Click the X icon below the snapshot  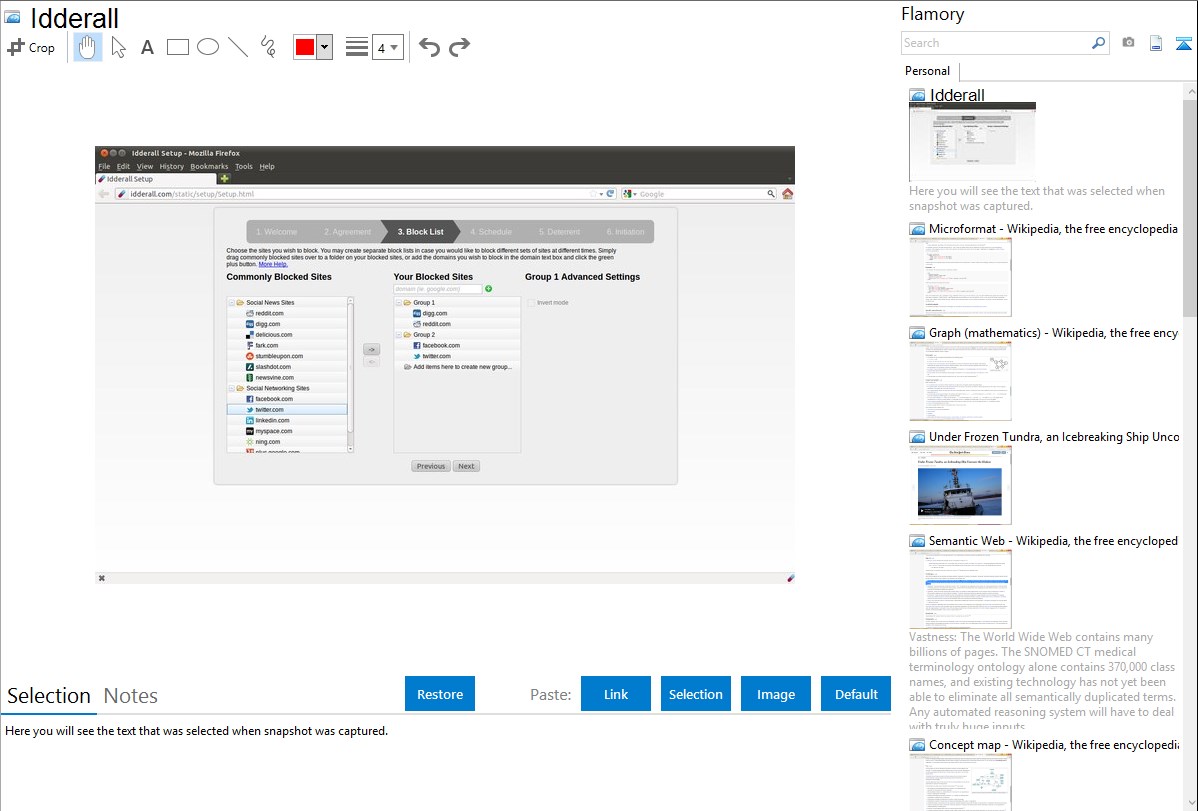(x=102, y=579)
